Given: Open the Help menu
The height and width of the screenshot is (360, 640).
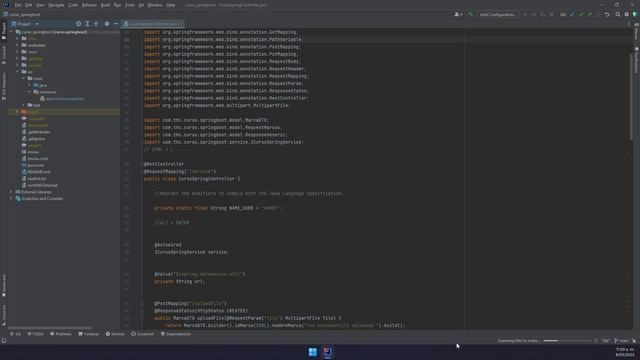Looking at the screenshot, I should 171,5.
